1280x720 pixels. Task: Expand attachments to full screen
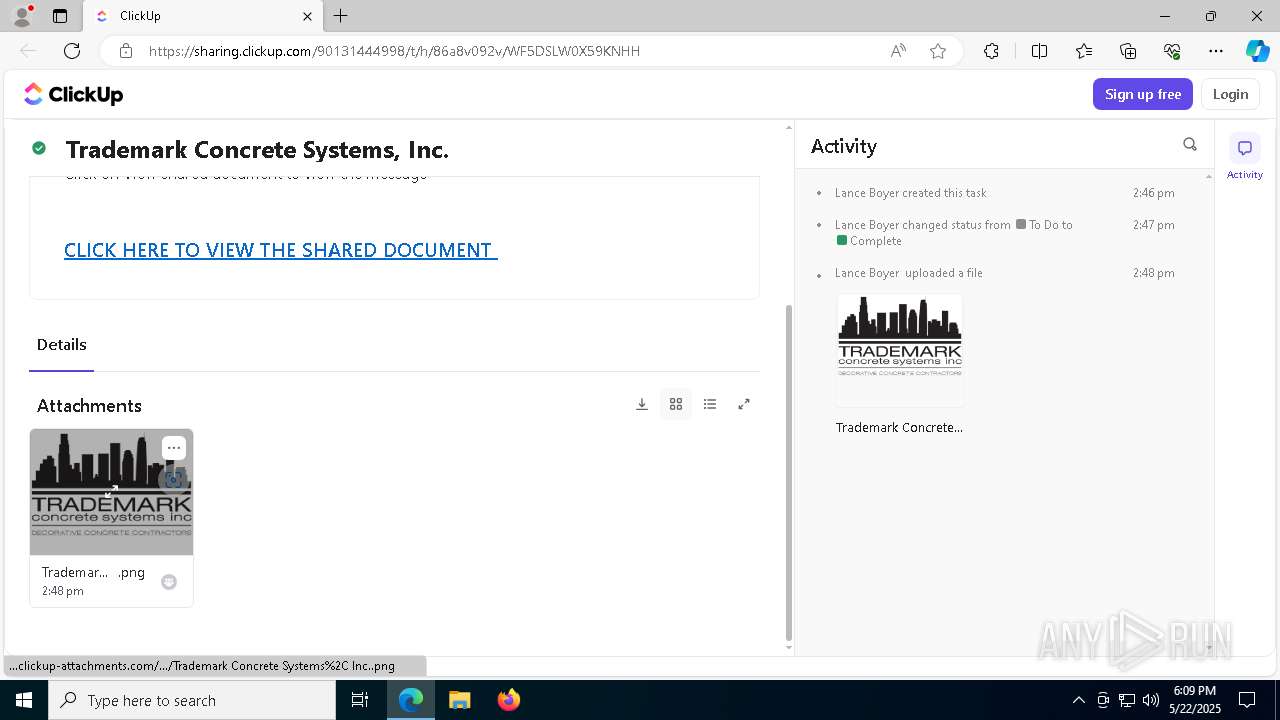tap(744, 404)
